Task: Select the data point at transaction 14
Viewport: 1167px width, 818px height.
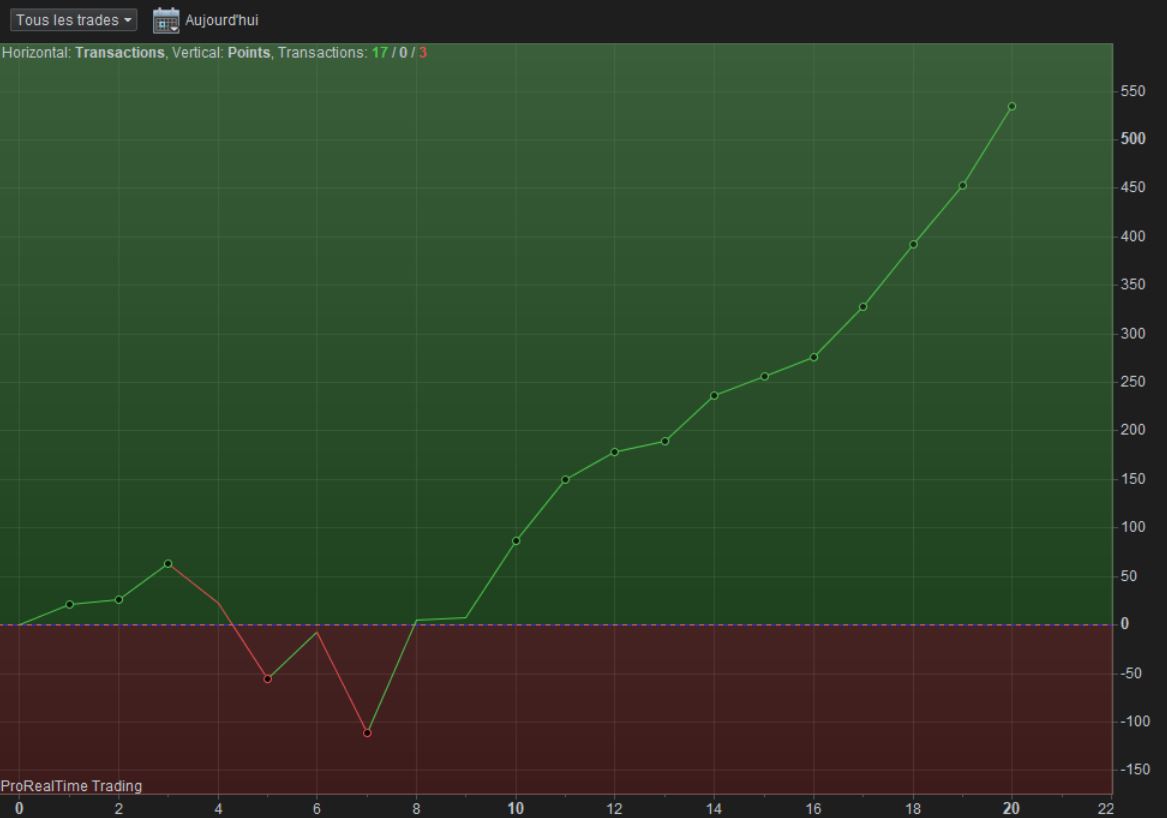Action: point(714,396)
